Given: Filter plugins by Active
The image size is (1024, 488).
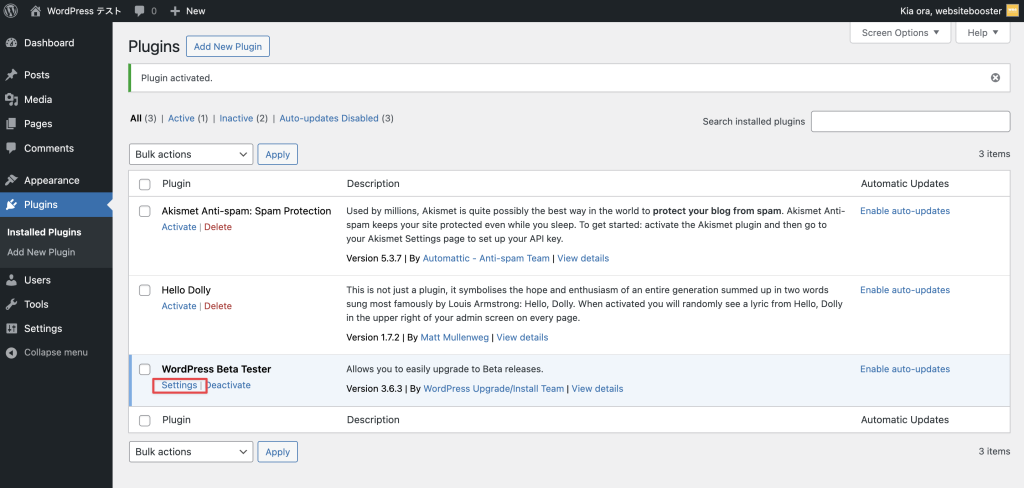Looking at the screenshot, I should pos(181,118).
